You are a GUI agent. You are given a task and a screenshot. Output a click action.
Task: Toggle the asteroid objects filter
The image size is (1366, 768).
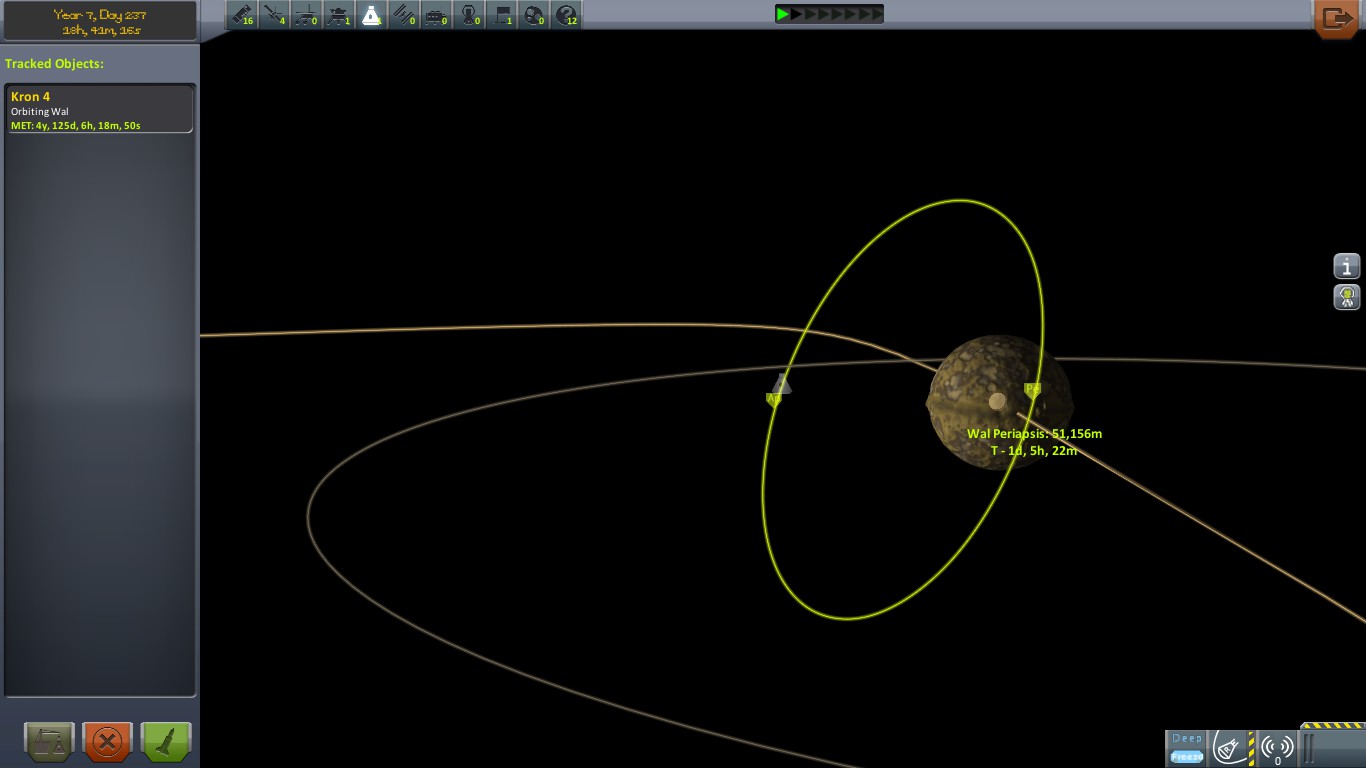534,15
